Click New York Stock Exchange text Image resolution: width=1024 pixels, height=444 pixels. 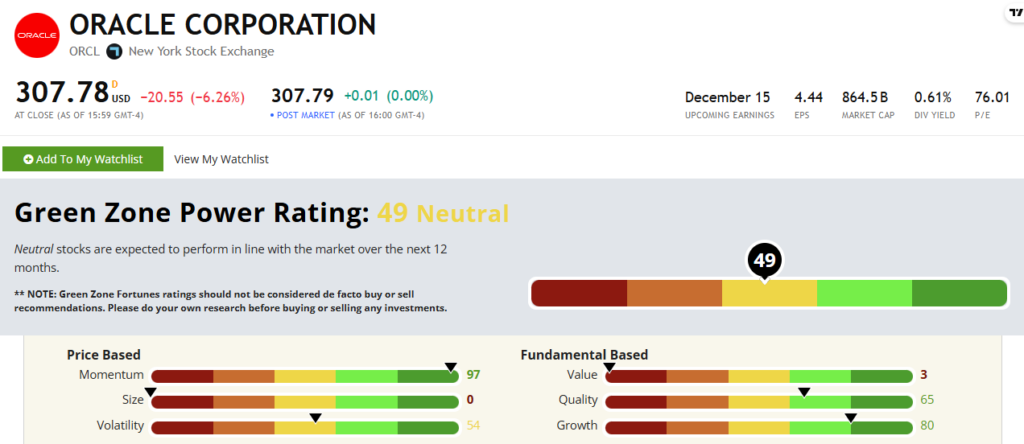click(201, 52)
